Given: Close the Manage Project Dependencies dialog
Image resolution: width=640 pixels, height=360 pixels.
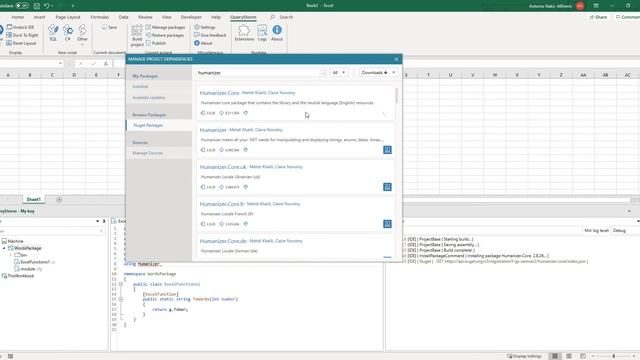Looking at the screenshot, I should point(396,59).
